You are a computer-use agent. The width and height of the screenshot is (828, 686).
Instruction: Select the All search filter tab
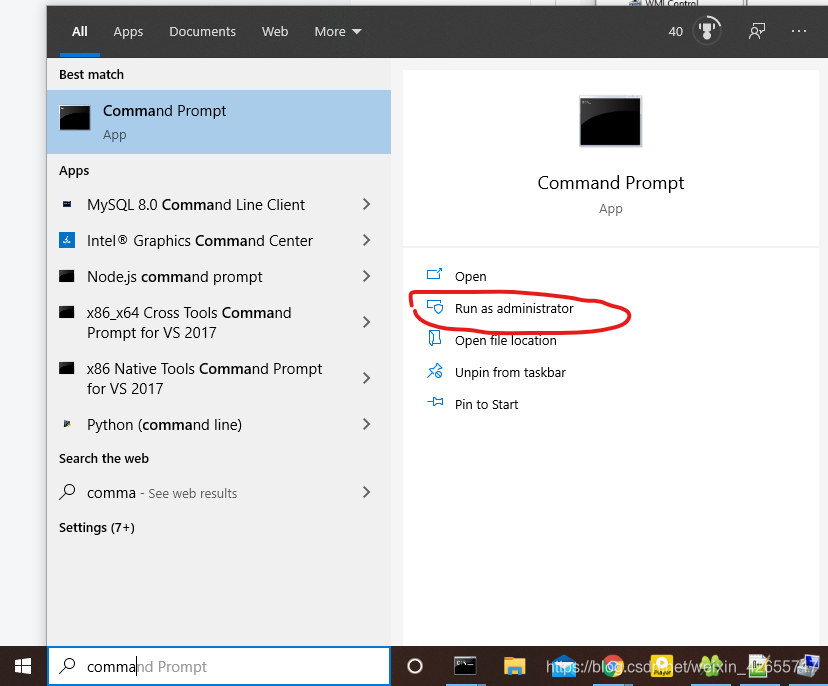tap(80, 32)
